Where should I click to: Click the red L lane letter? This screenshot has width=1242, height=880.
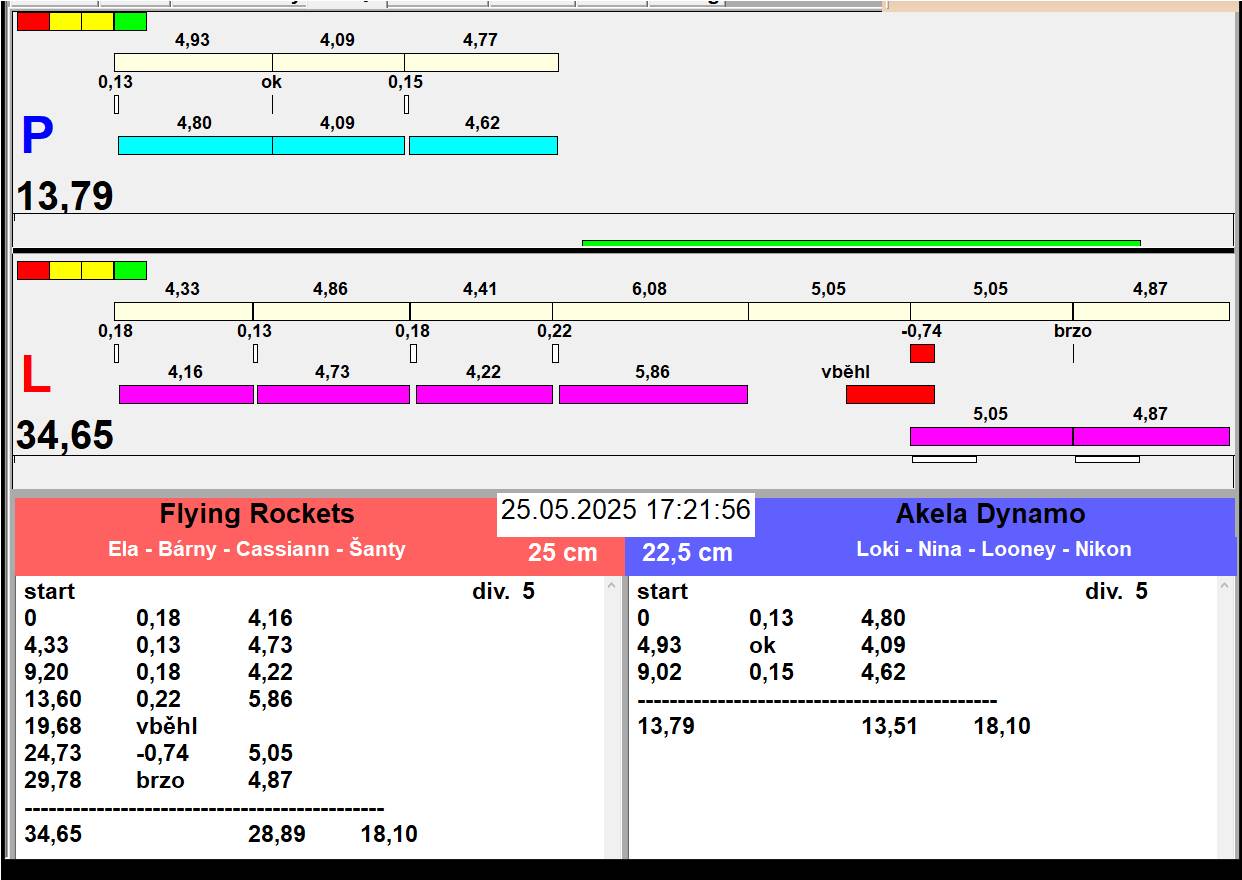point(35,376)
